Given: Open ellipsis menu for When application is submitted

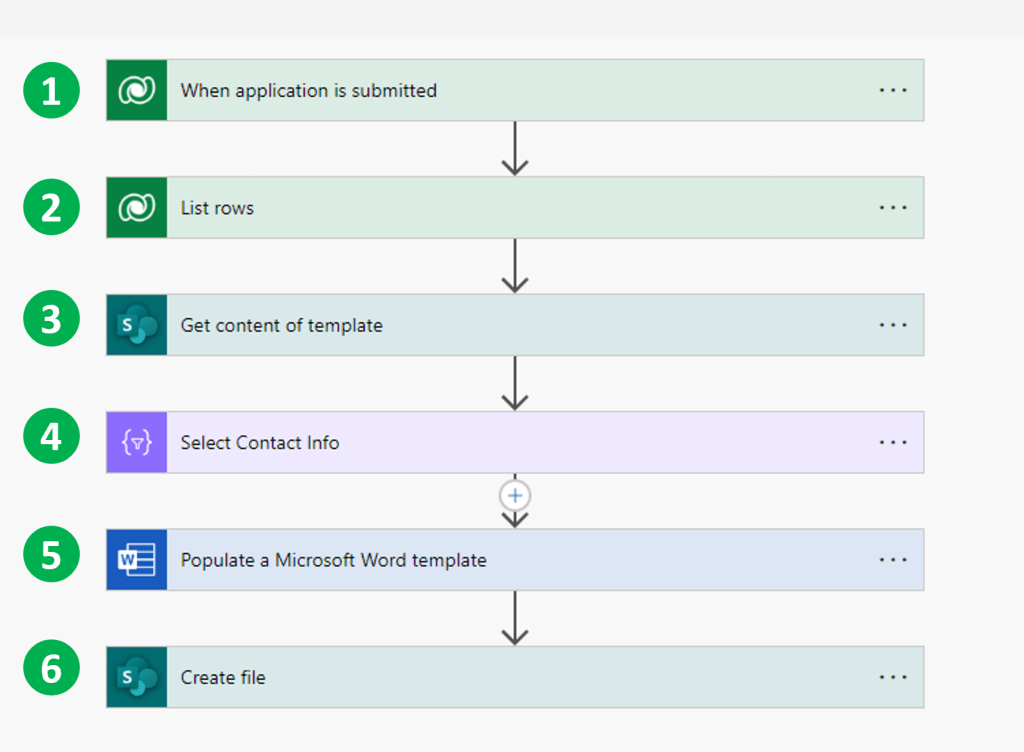Looking at the screenshot, I should pos(892,90).
